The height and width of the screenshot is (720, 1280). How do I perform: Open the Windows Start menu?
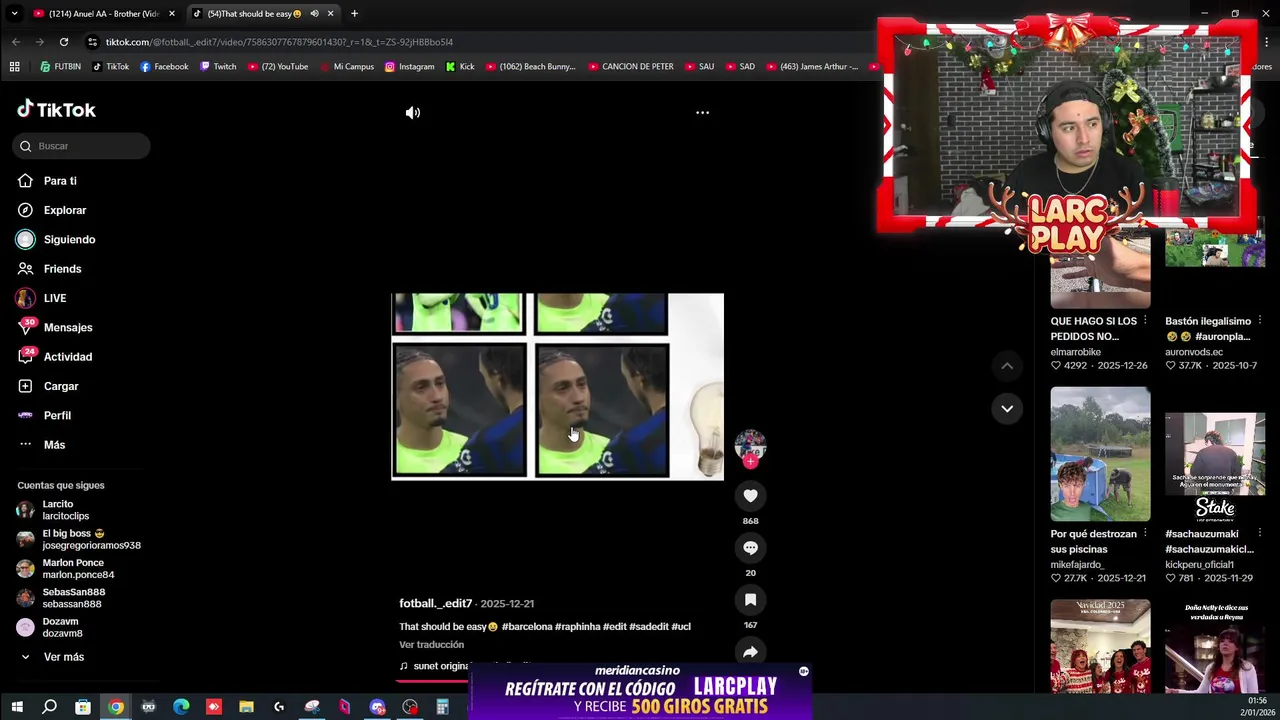16,707
